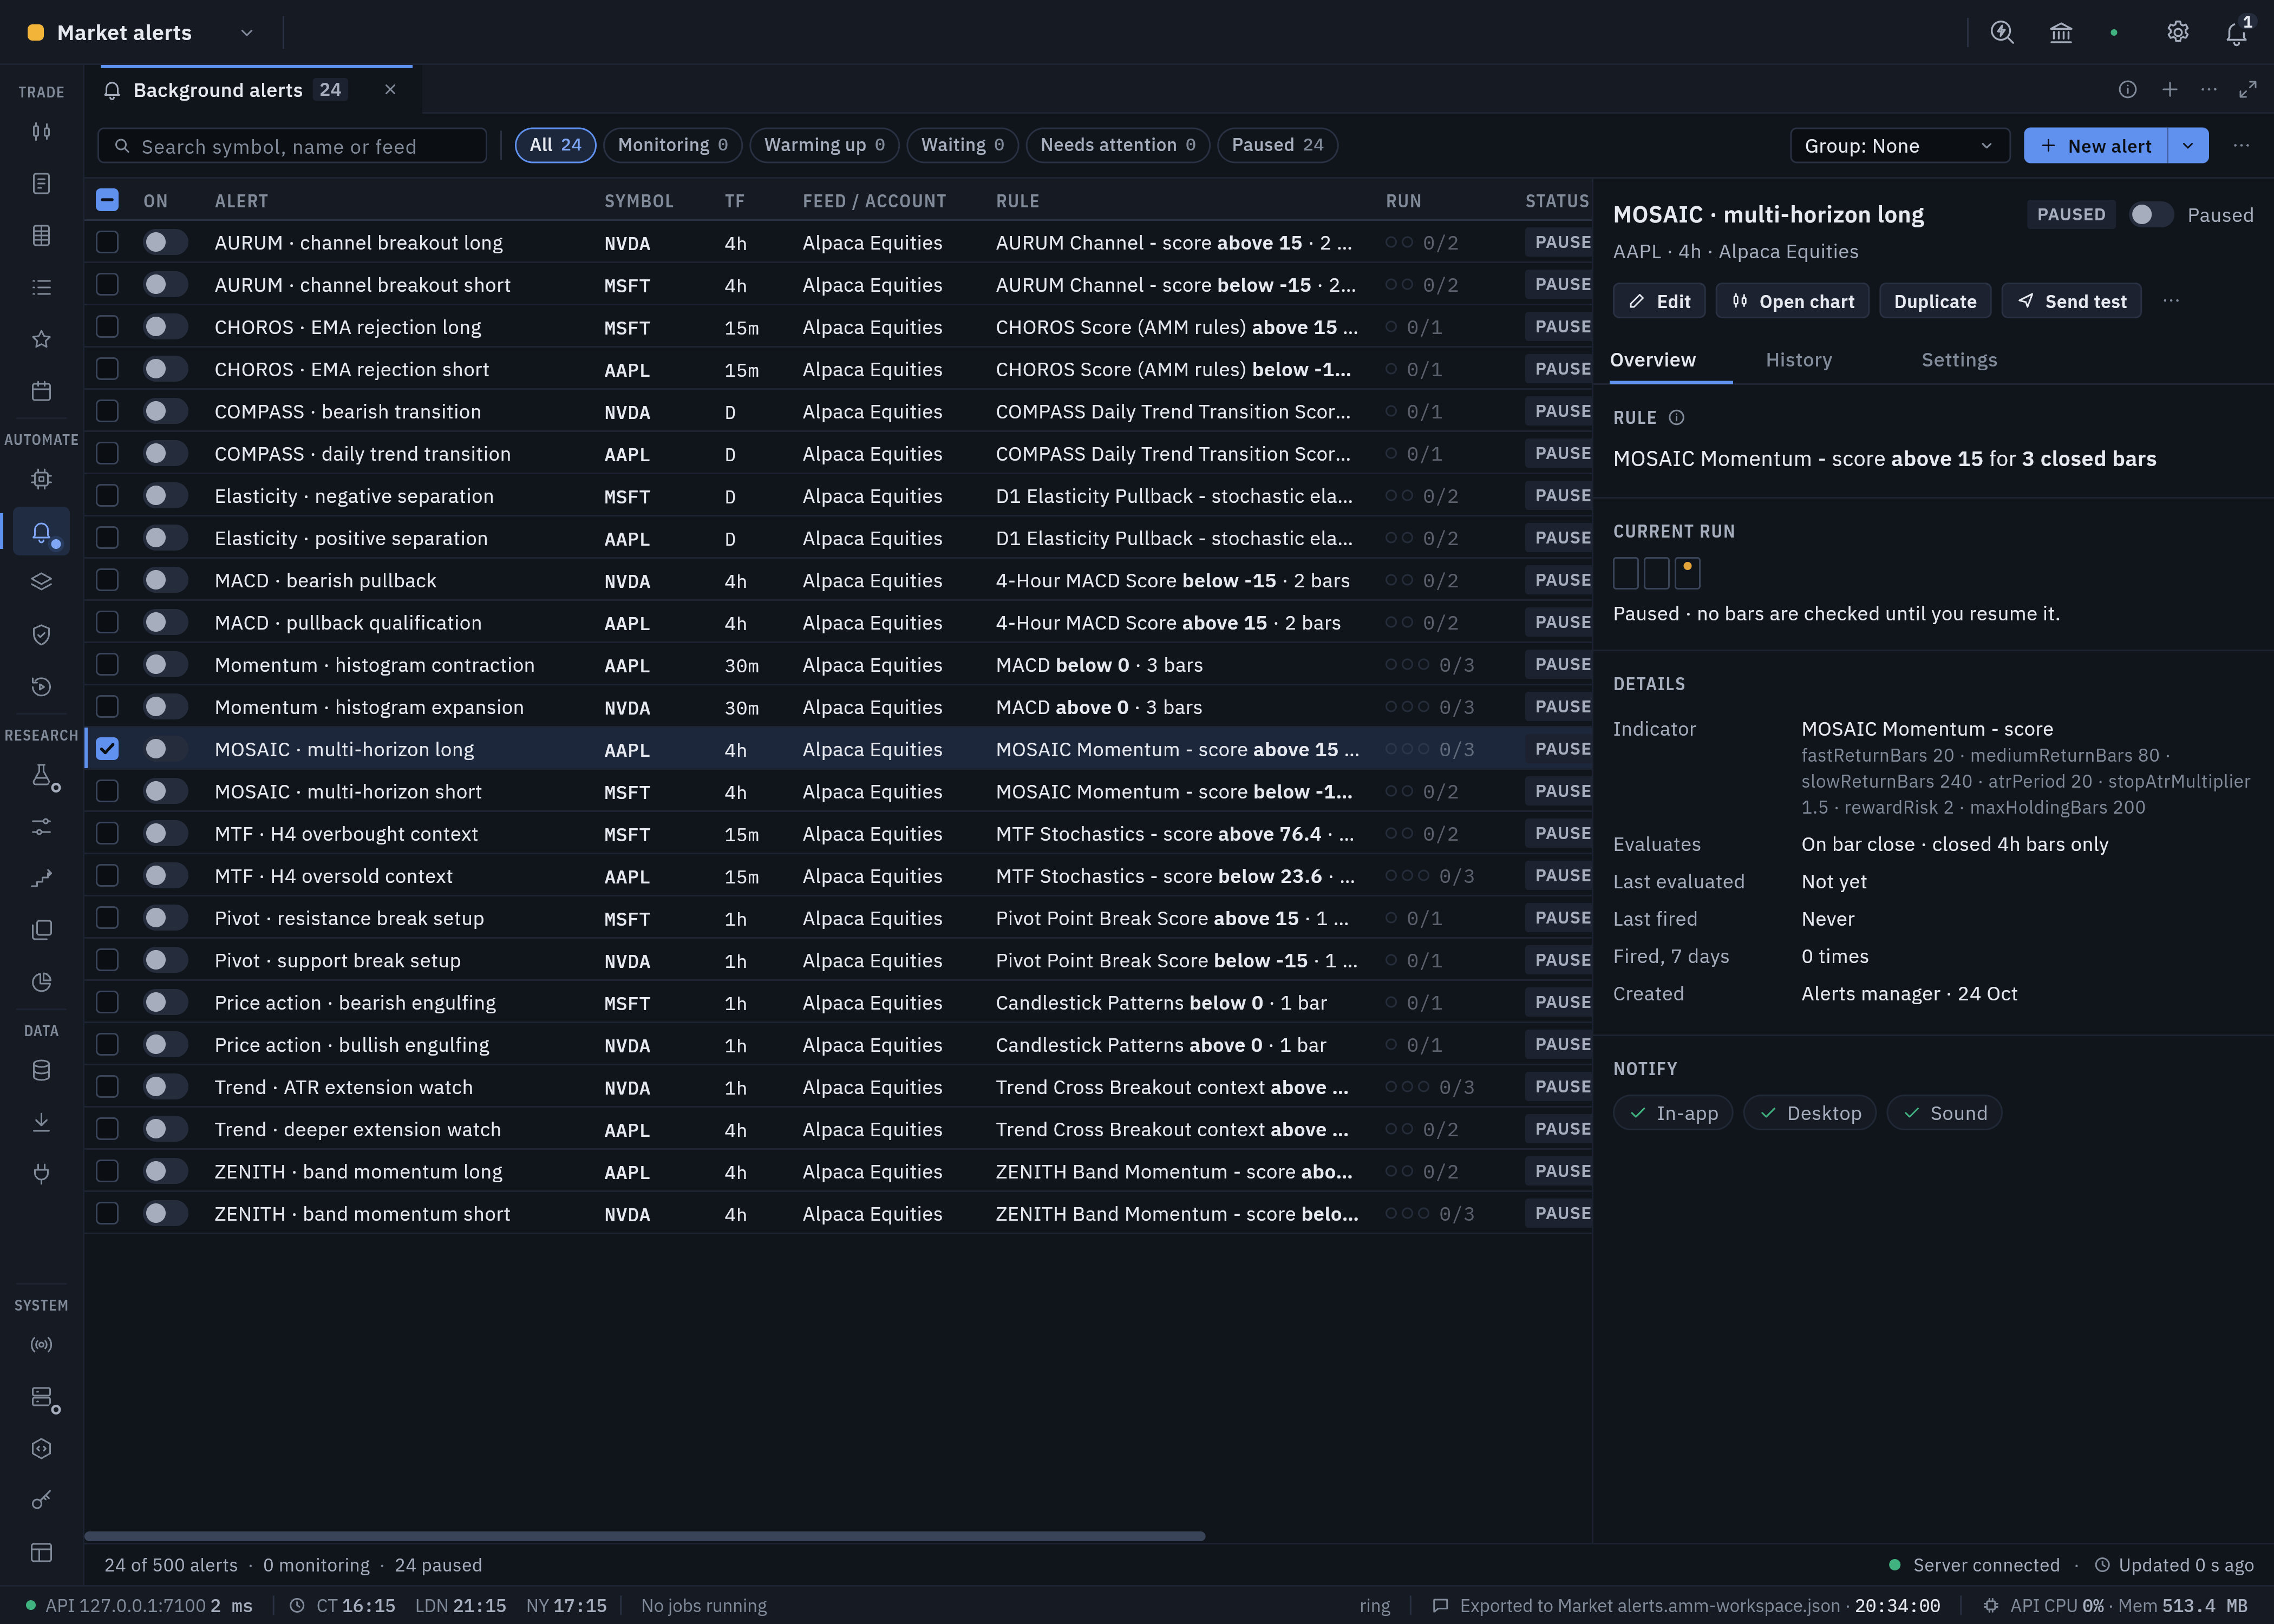This screenshot has height=1624, width=2274.
Task: Click the quick search lightning magnifier icon
Action: (x=2002, y=33)
